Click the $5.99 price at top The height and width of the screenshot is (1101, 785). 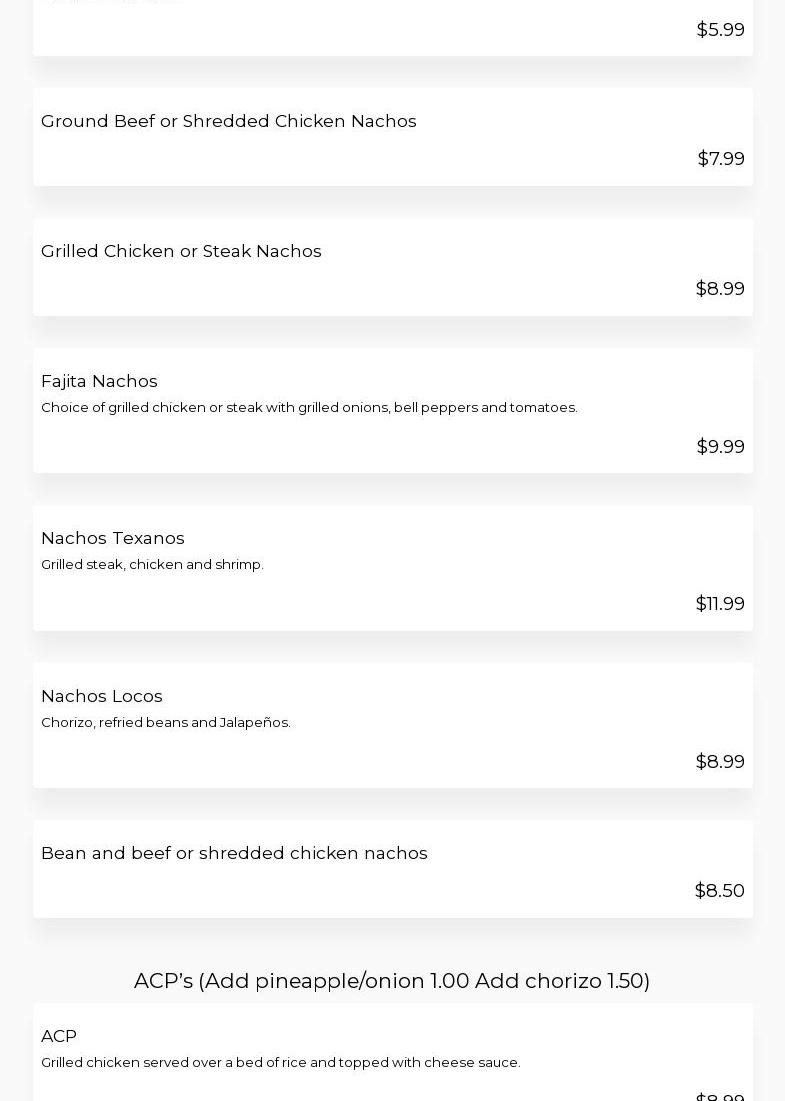tap(720, 29)
